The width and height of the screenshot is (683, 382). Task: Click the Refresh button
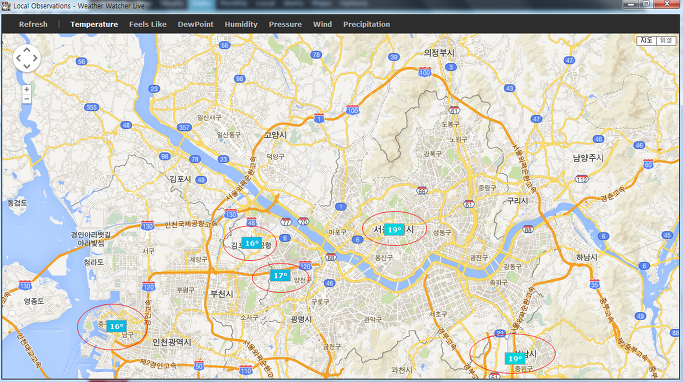(x=33, y=24)
